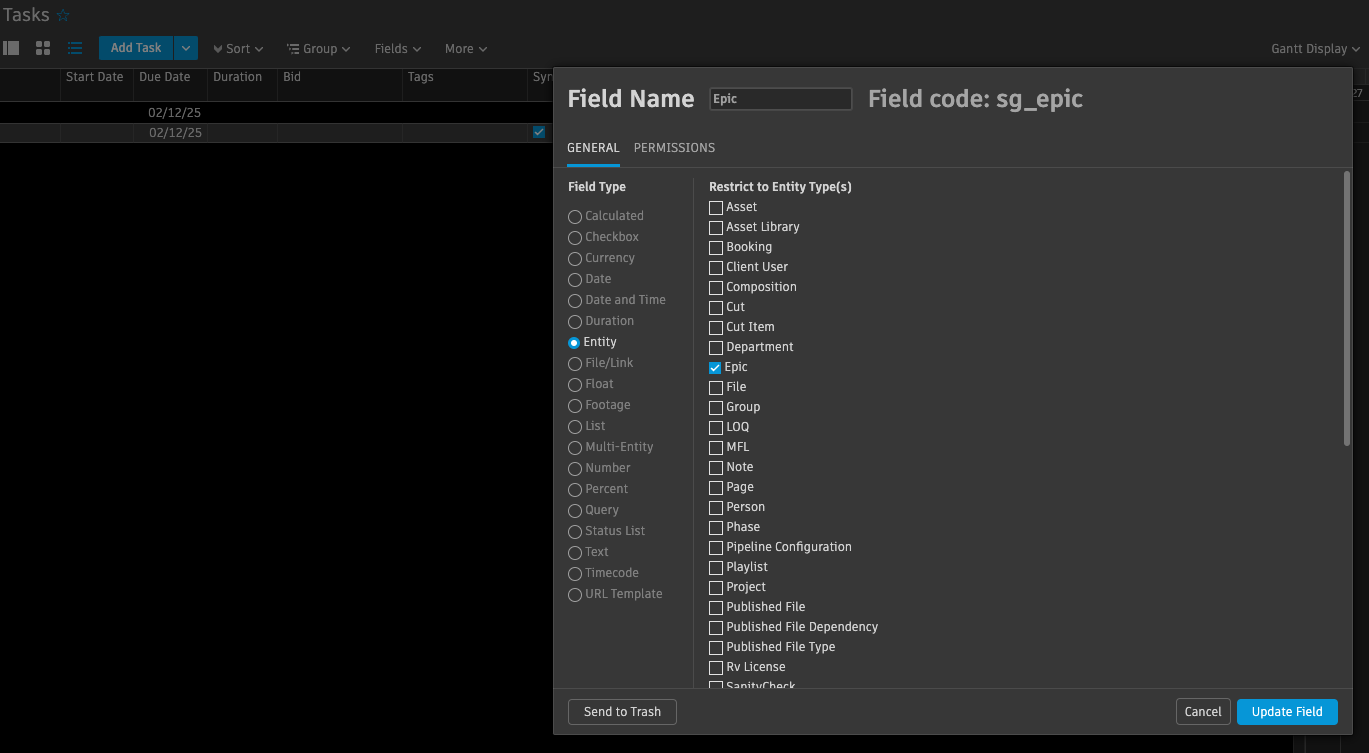Open the Fields dropdown

point(398,49)
